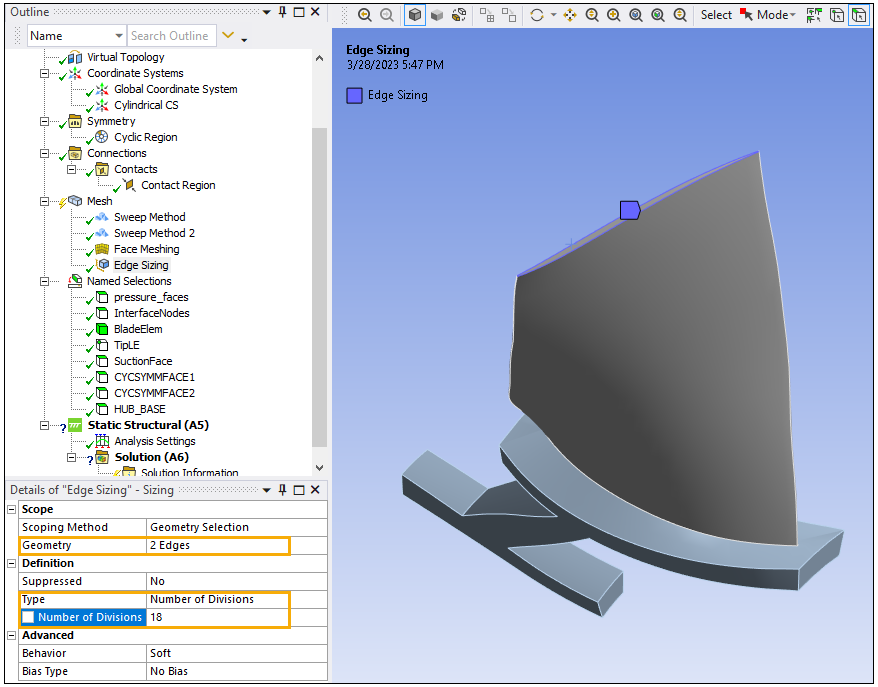Toggle shaded exterior with edges display
The image size is (878, 687).
(415, 15)
